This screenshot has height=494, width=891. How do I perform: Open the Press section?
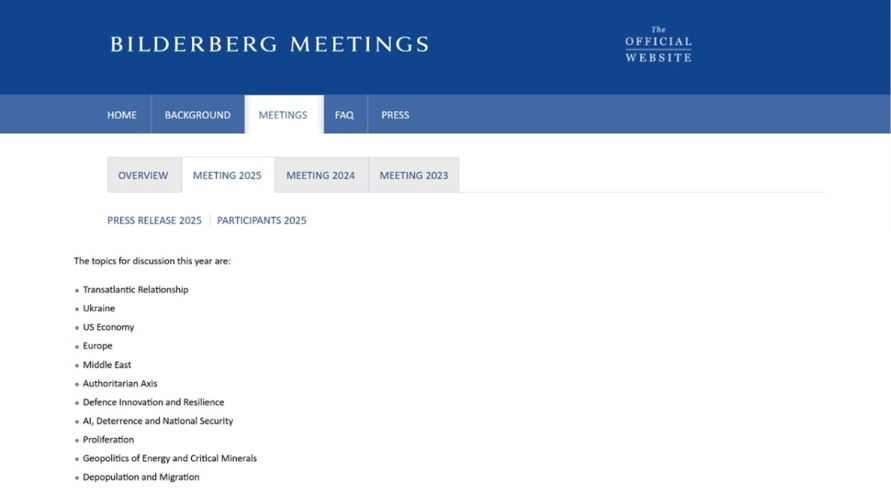tap(395, 115)
